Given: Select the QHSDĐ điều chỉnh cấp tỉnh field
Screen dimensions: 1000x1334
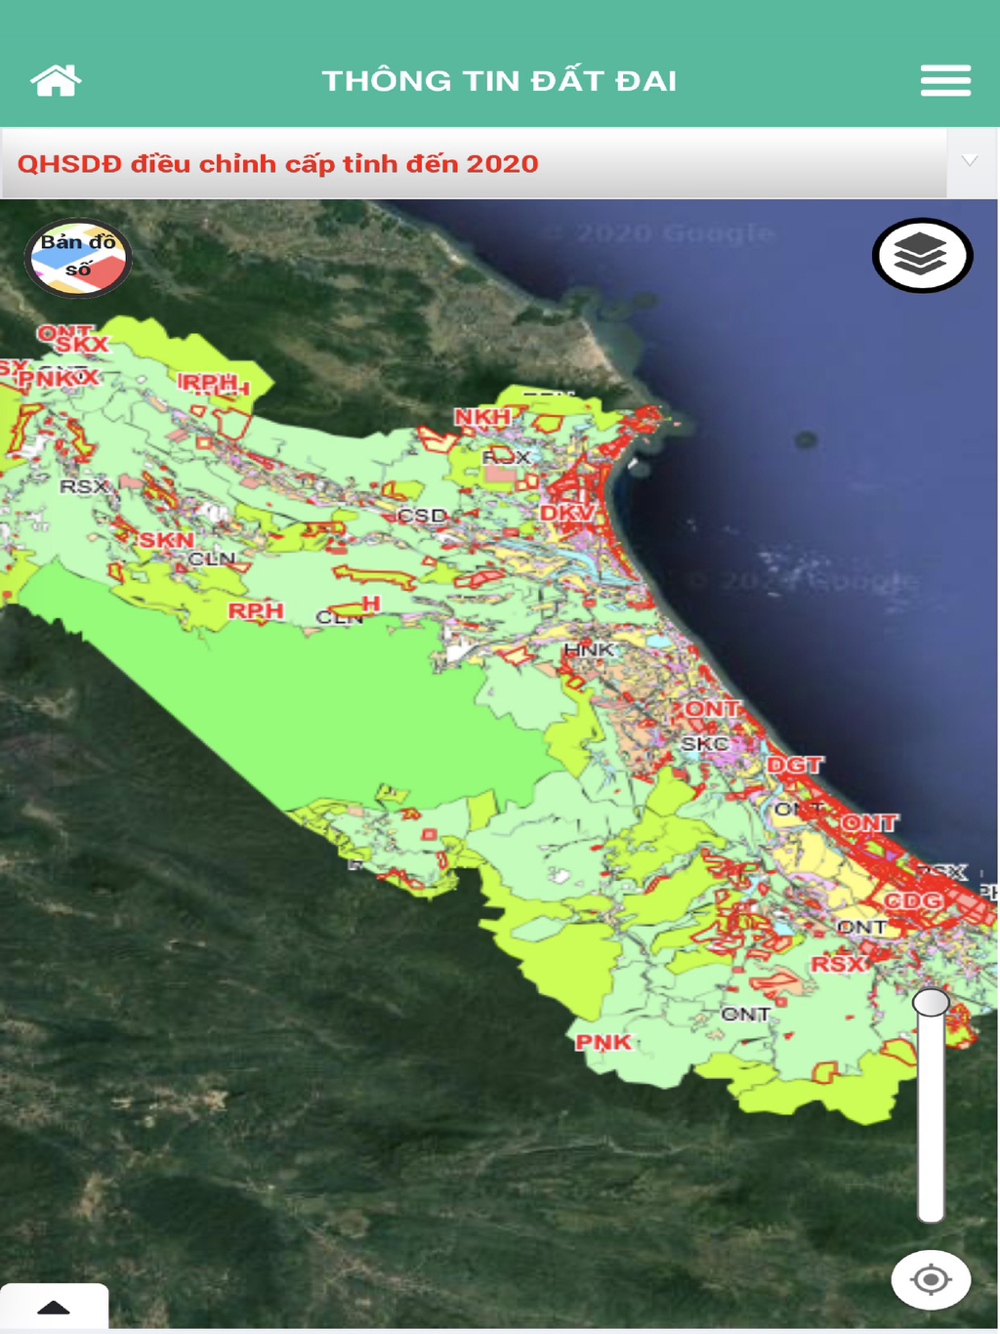Looking at the screenshot, I should (474, 163).
